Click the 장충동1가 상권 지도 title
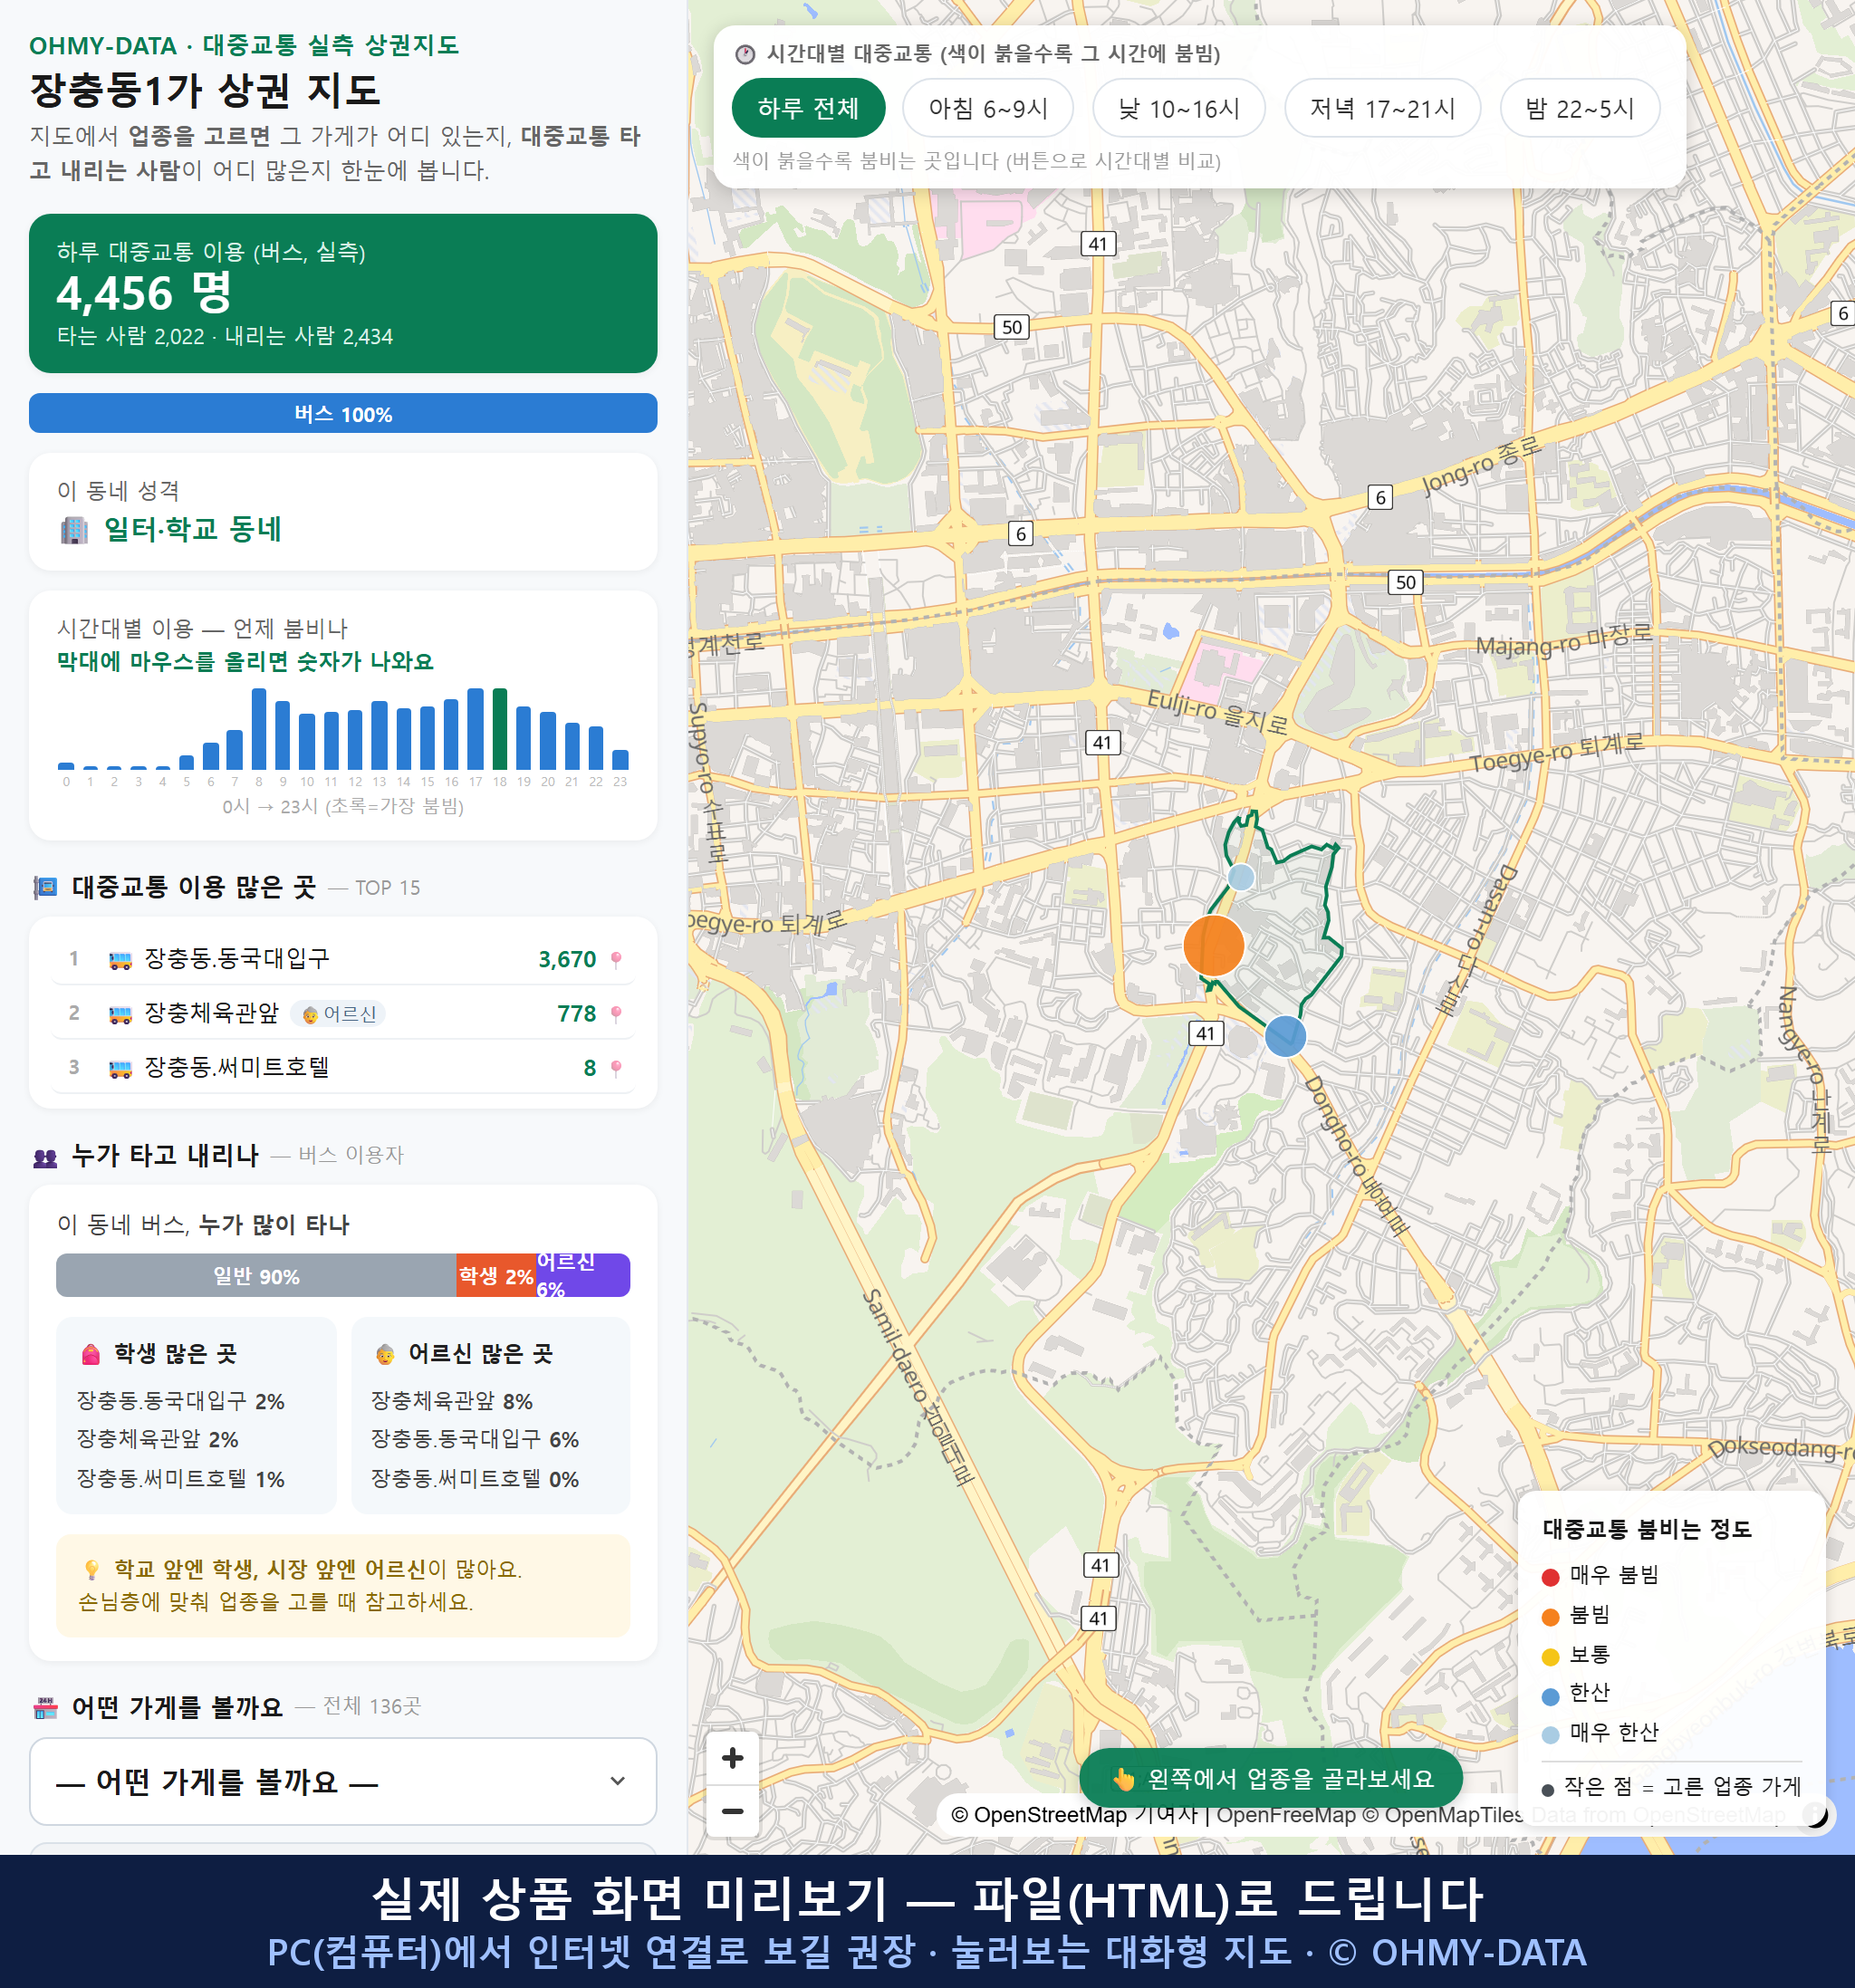 [x=205, y=90]
